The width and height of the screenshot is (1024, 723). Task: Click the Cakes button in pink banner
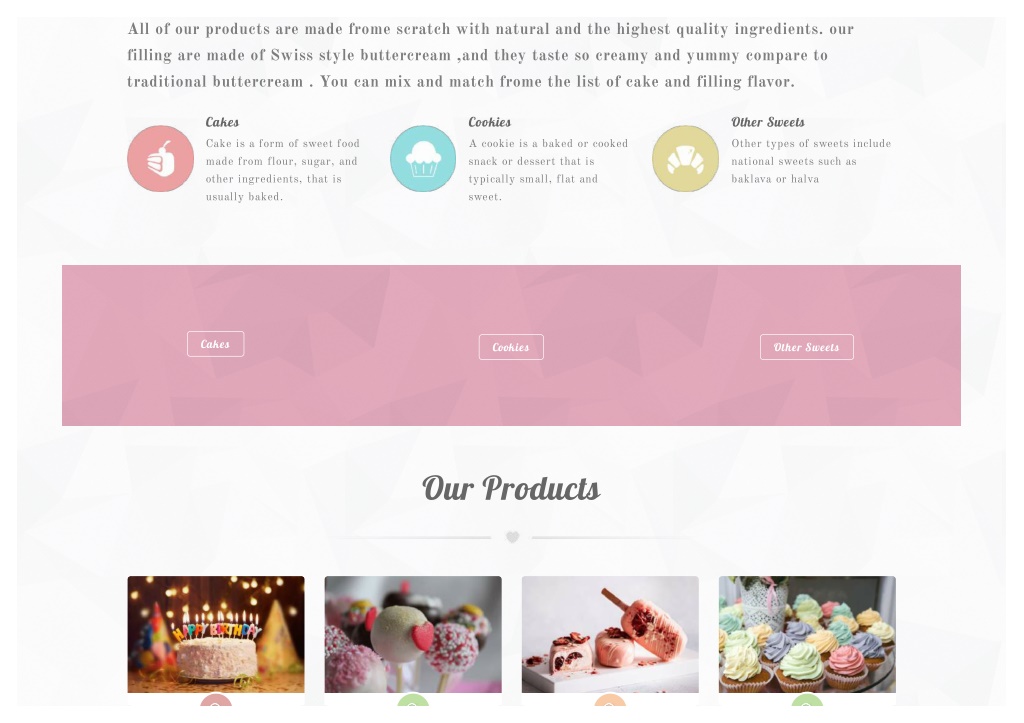click(x=216, y=344)
